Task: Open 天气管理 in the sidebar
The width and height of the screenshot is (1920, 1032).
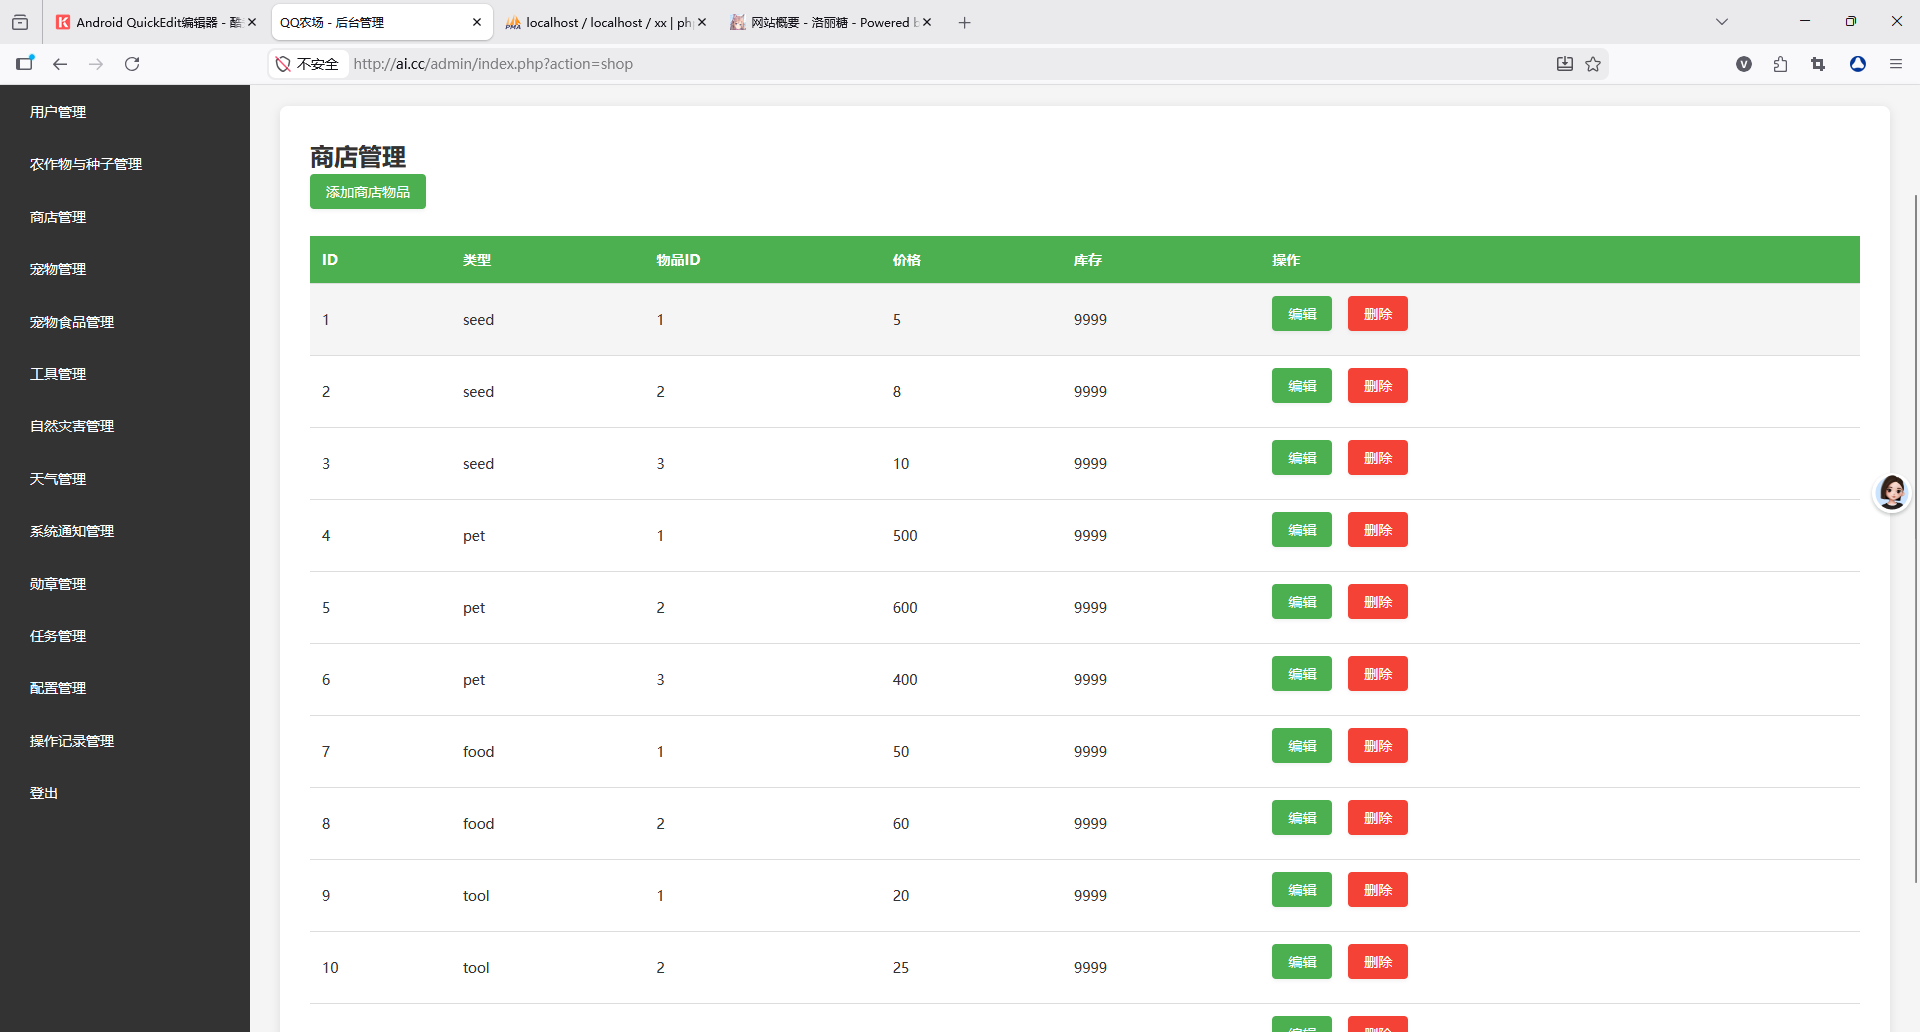Action: tap(58, 479)
